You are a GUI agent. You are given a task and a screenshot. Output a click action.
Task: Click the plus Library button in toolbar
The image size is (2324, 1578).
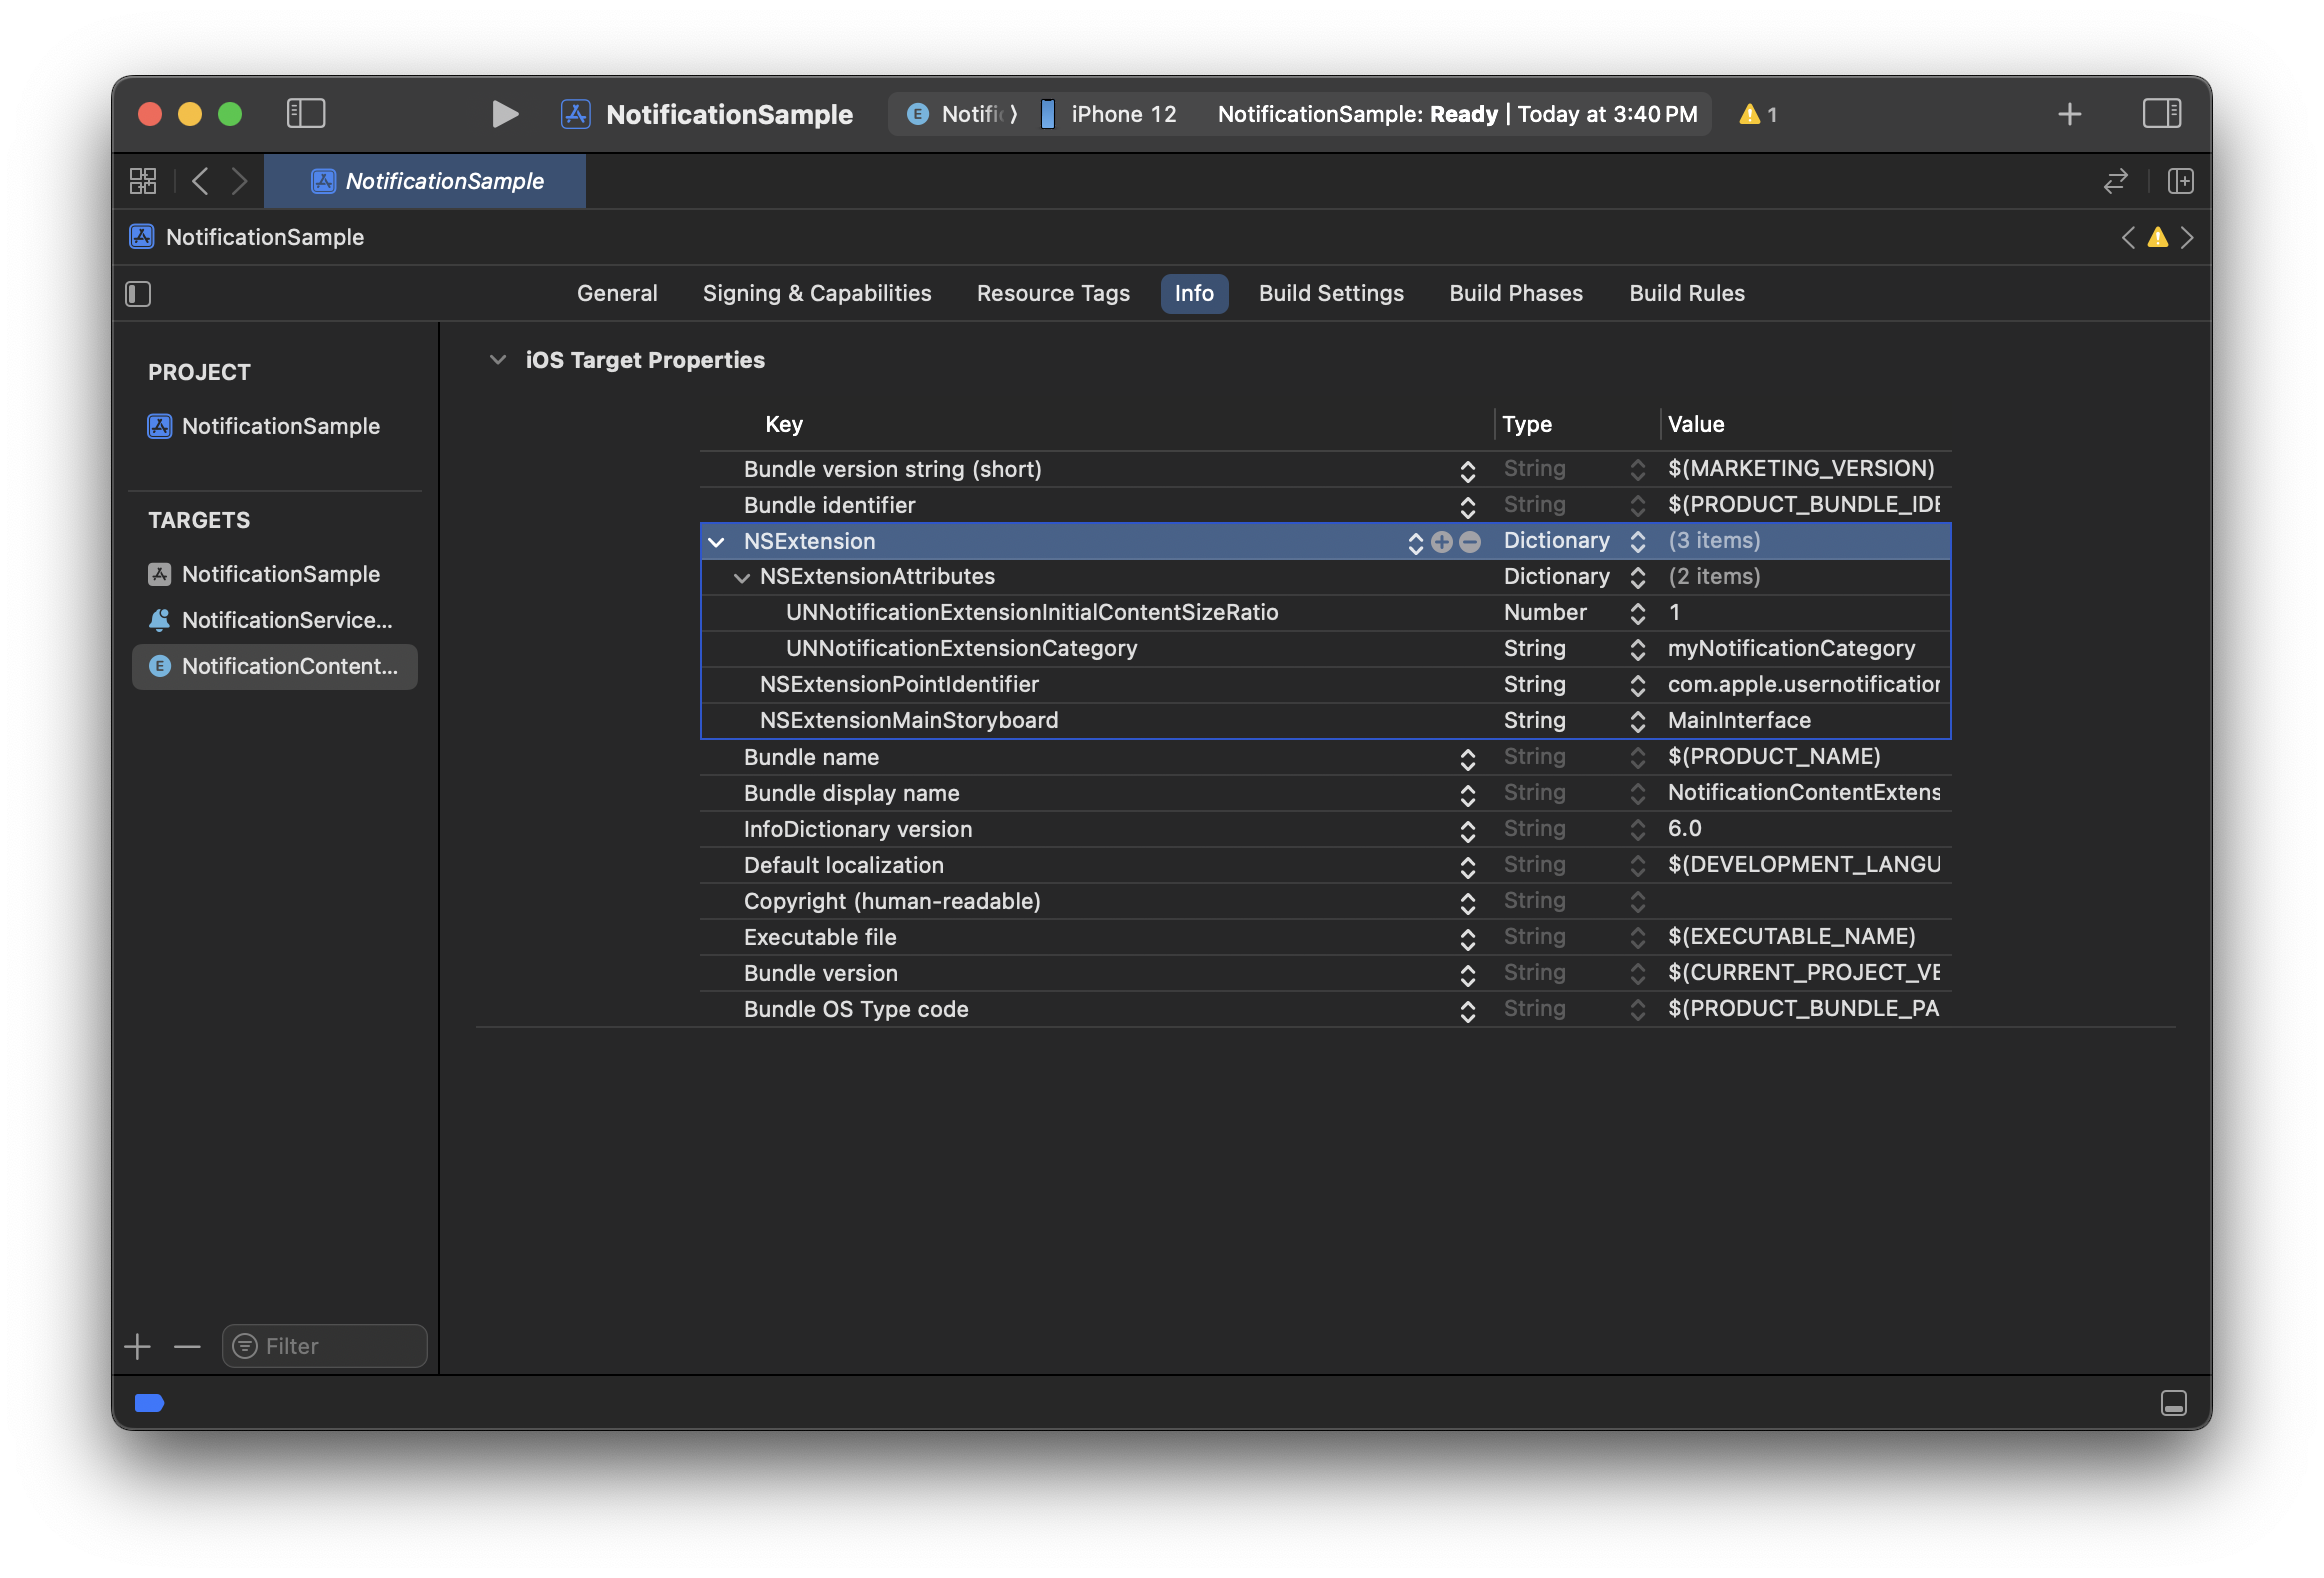pyautogui.click(x=2069, y=114)
